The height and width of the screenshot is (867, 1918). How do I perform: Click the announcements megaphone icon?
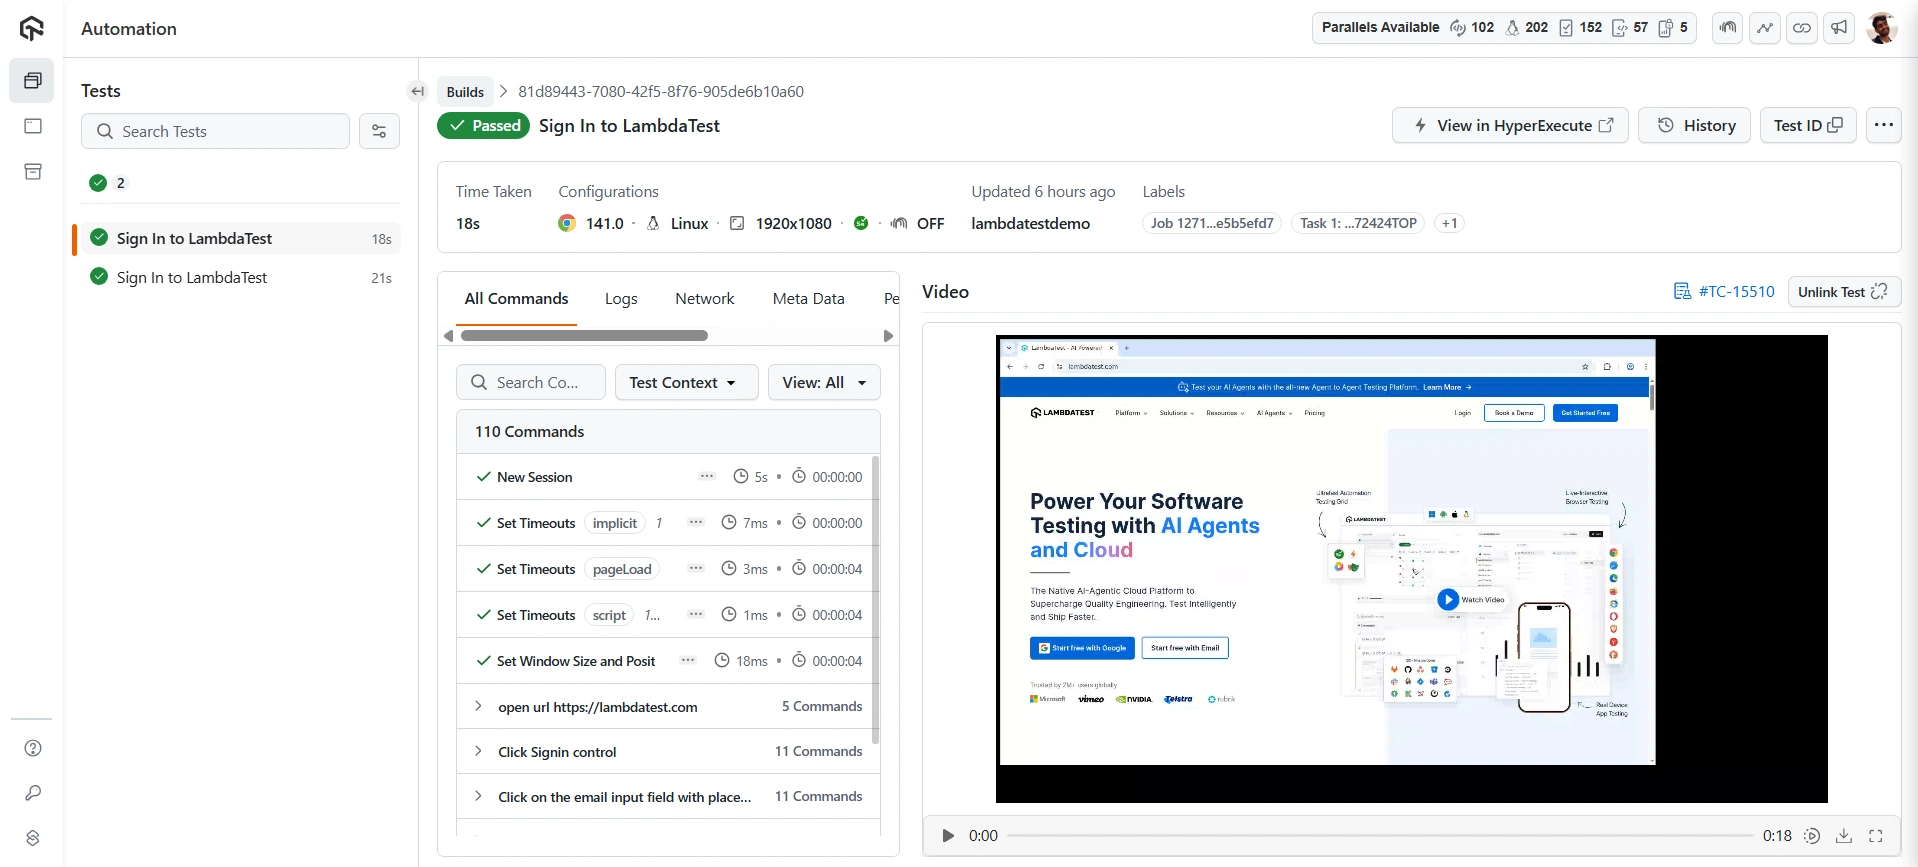pos(1838,28)
